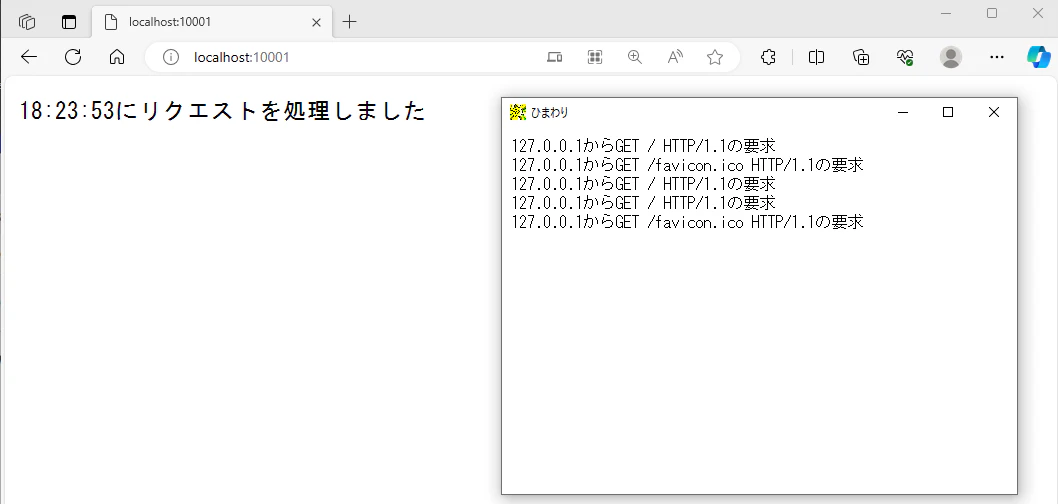Click the last log line with favicon.ico

click(x=688, y=221)
